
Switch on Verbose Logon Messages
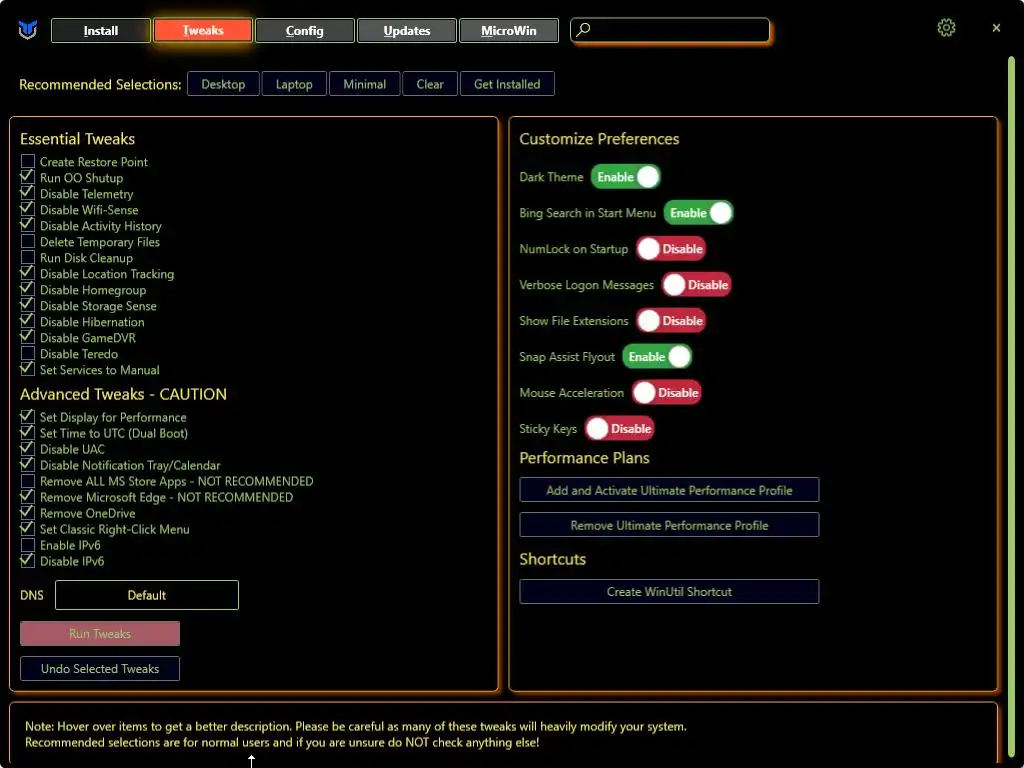696,285
